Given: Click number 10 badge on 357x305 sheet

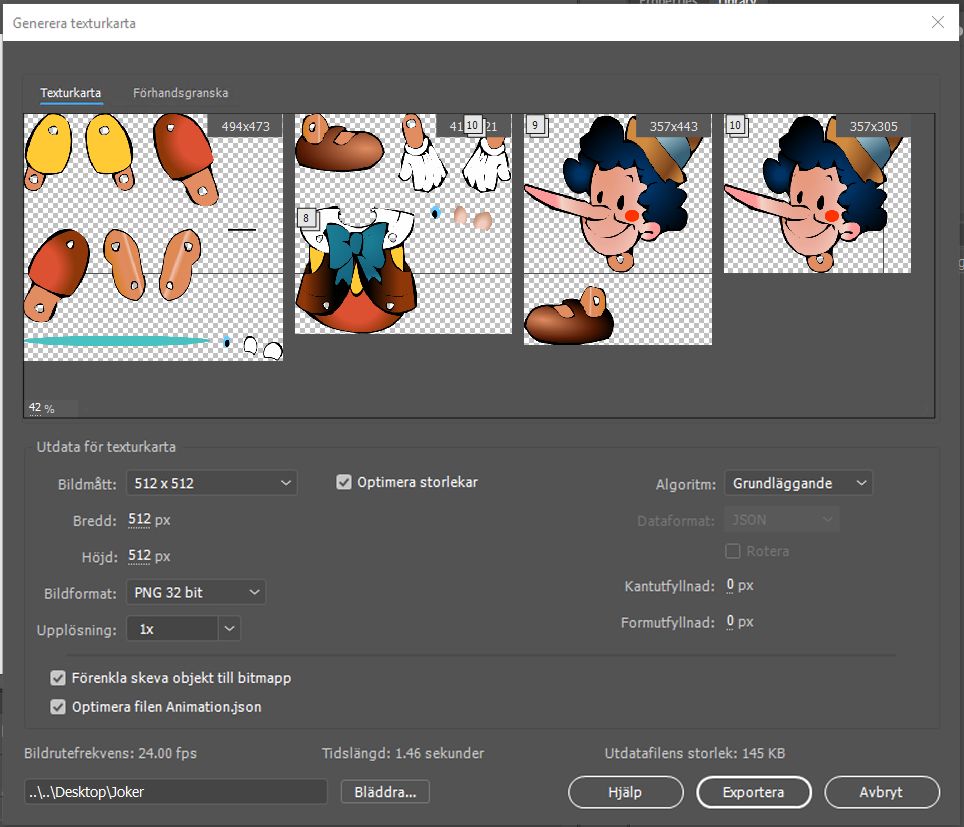Looking at the screenshot, I should 735,126.
